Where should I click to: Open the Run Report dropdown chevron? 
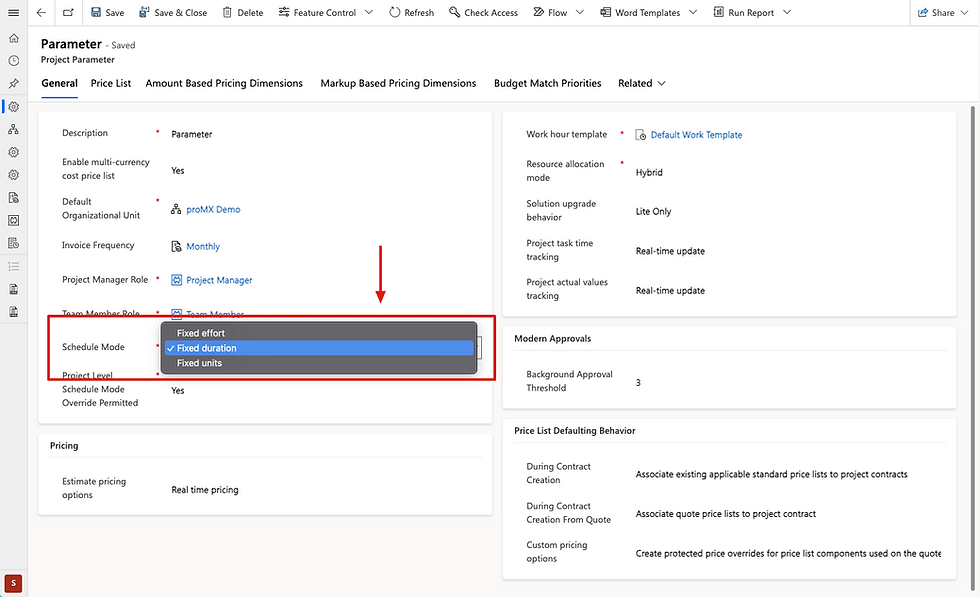coord(786,12)
